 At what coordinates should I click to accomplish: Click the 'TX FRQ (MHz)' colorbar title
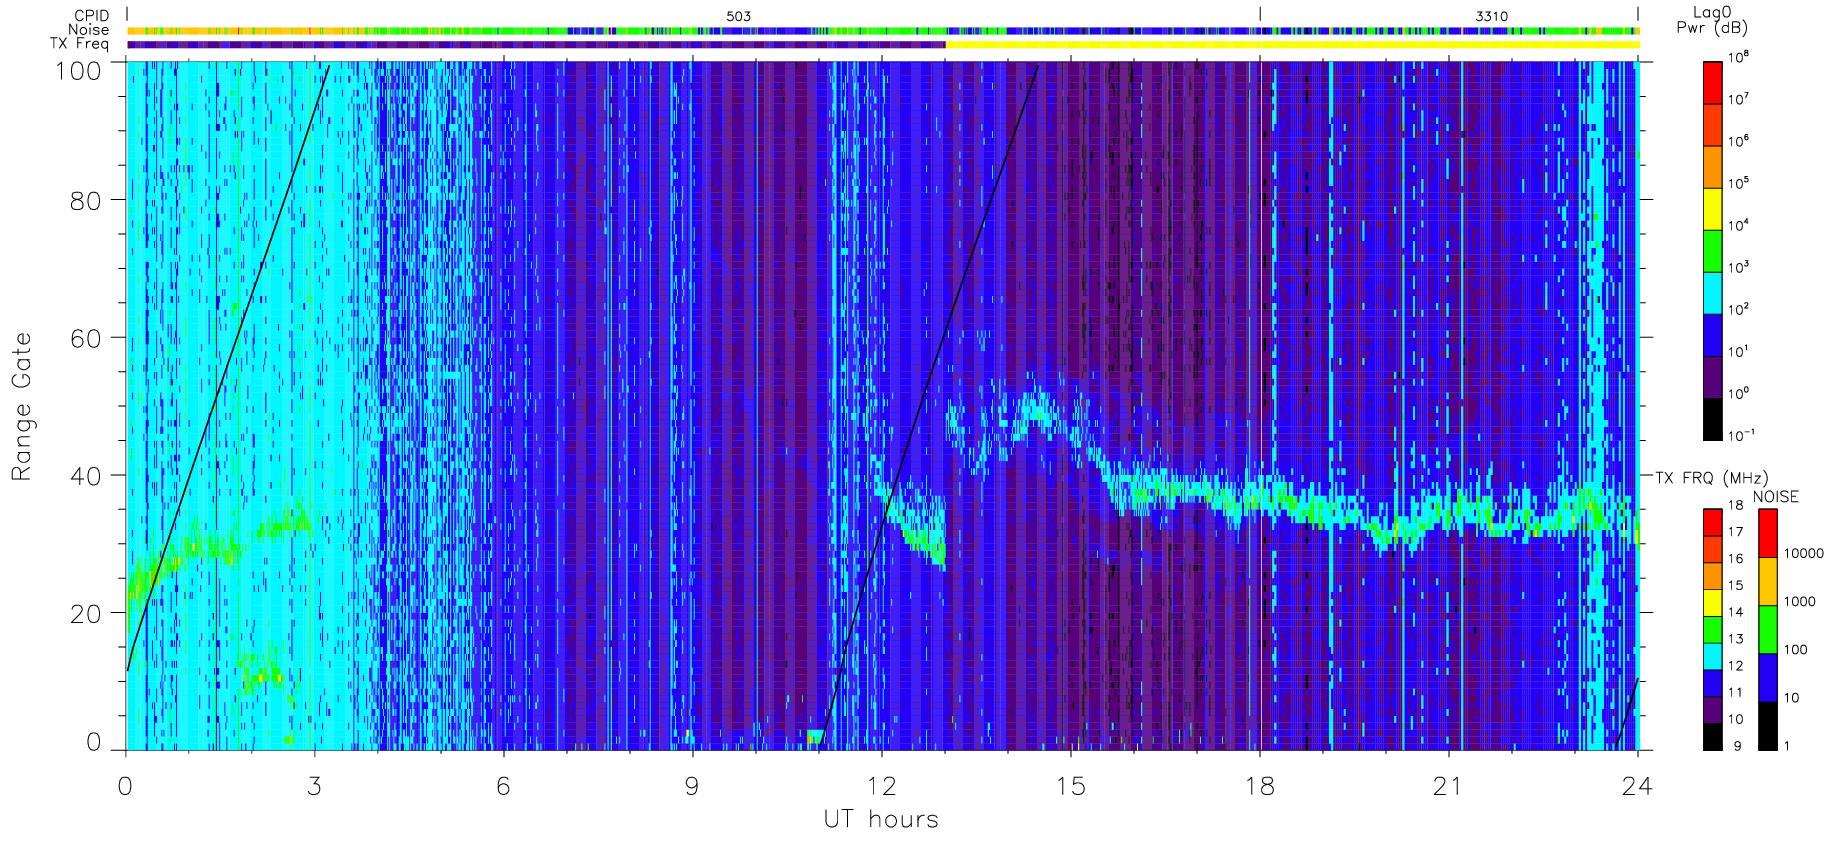pyautogui.click(x=1711, y=478)
